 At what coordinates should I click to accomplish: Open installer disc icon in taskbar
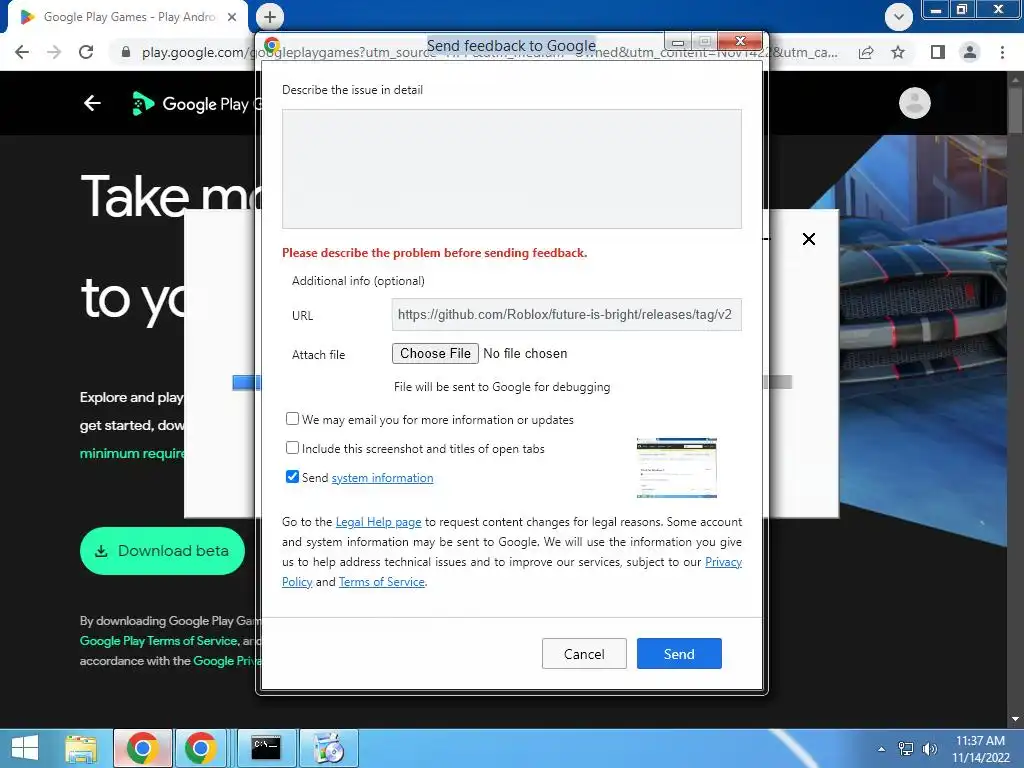click(x=328, y=748)
